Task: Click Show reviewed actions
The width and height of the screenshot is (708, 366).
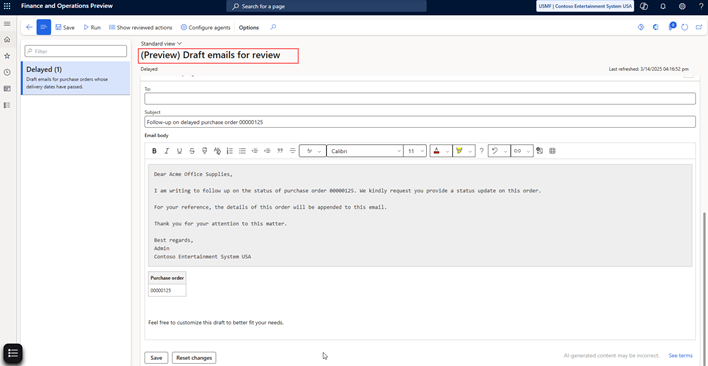Action: coord(140,28)
